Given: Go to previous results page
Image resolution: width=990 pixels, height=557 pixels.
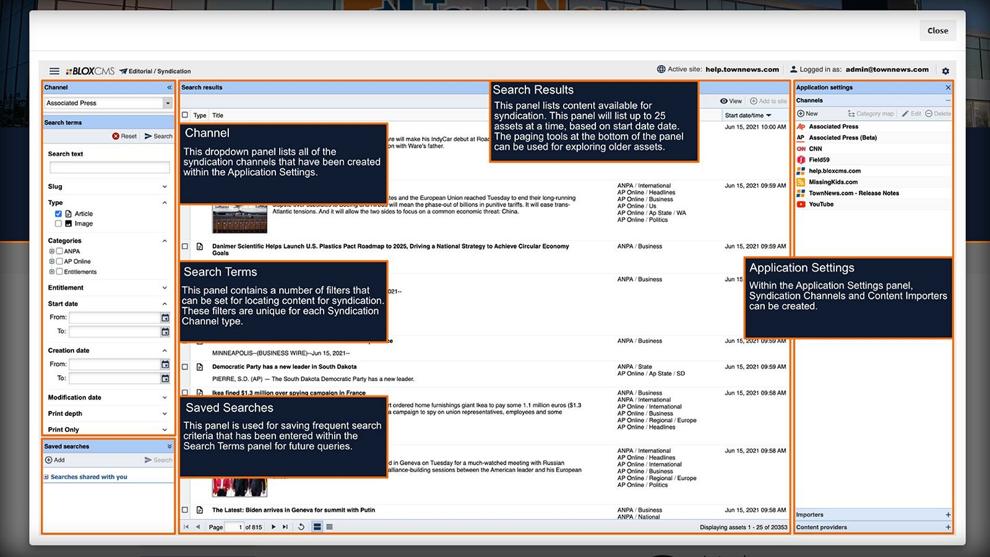Looking at the screenshot, I should (x=198, y=527).
